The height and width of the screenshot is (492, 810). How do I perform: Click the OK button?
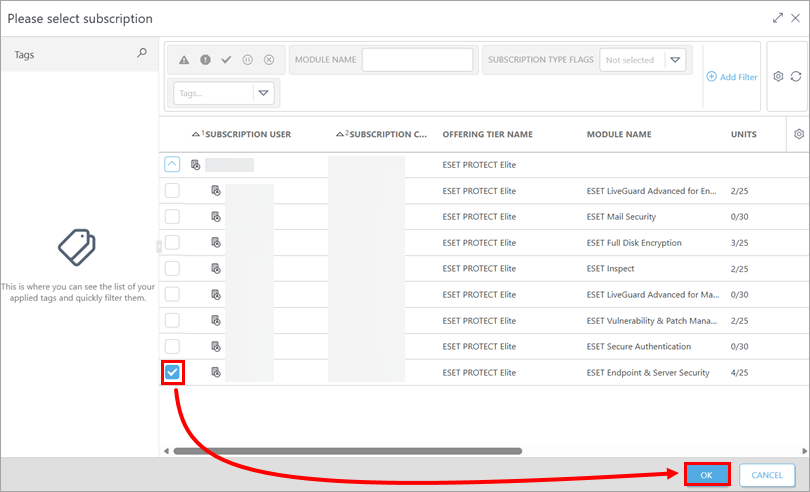click(x=707, y=475)
